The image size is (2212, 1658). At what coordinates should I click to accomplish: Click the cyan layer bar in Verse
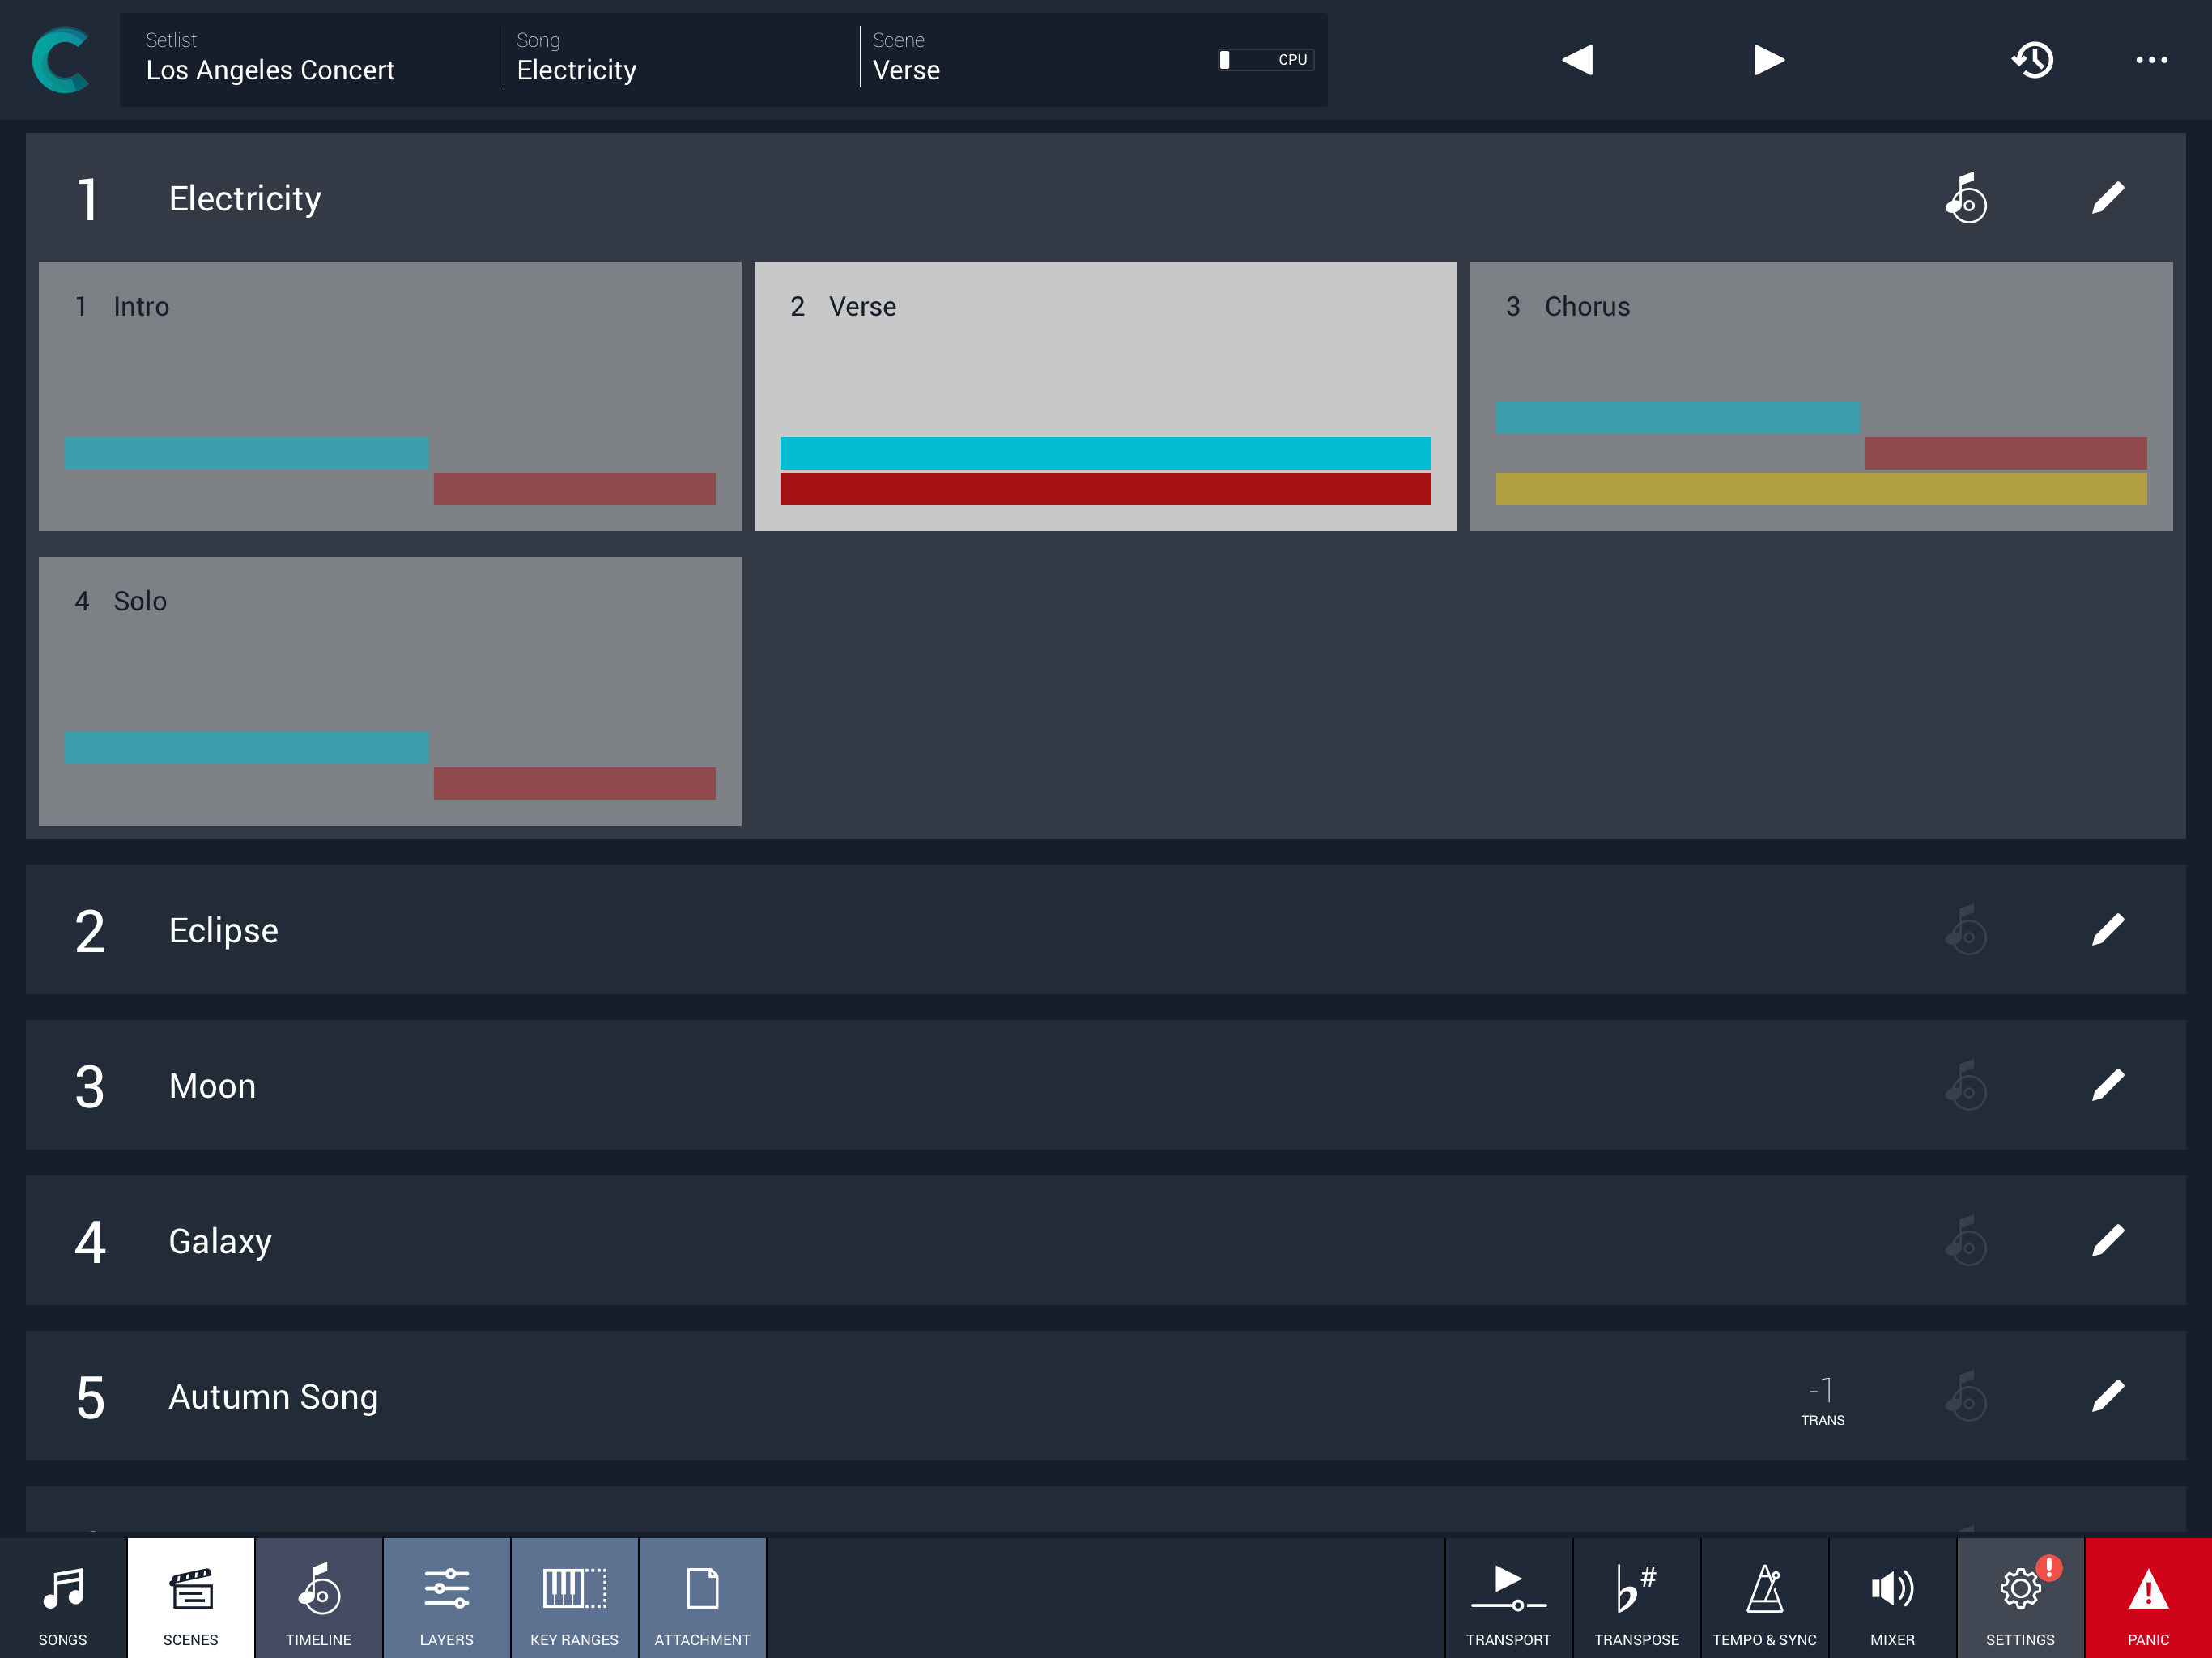click(x=1105, y=452)
